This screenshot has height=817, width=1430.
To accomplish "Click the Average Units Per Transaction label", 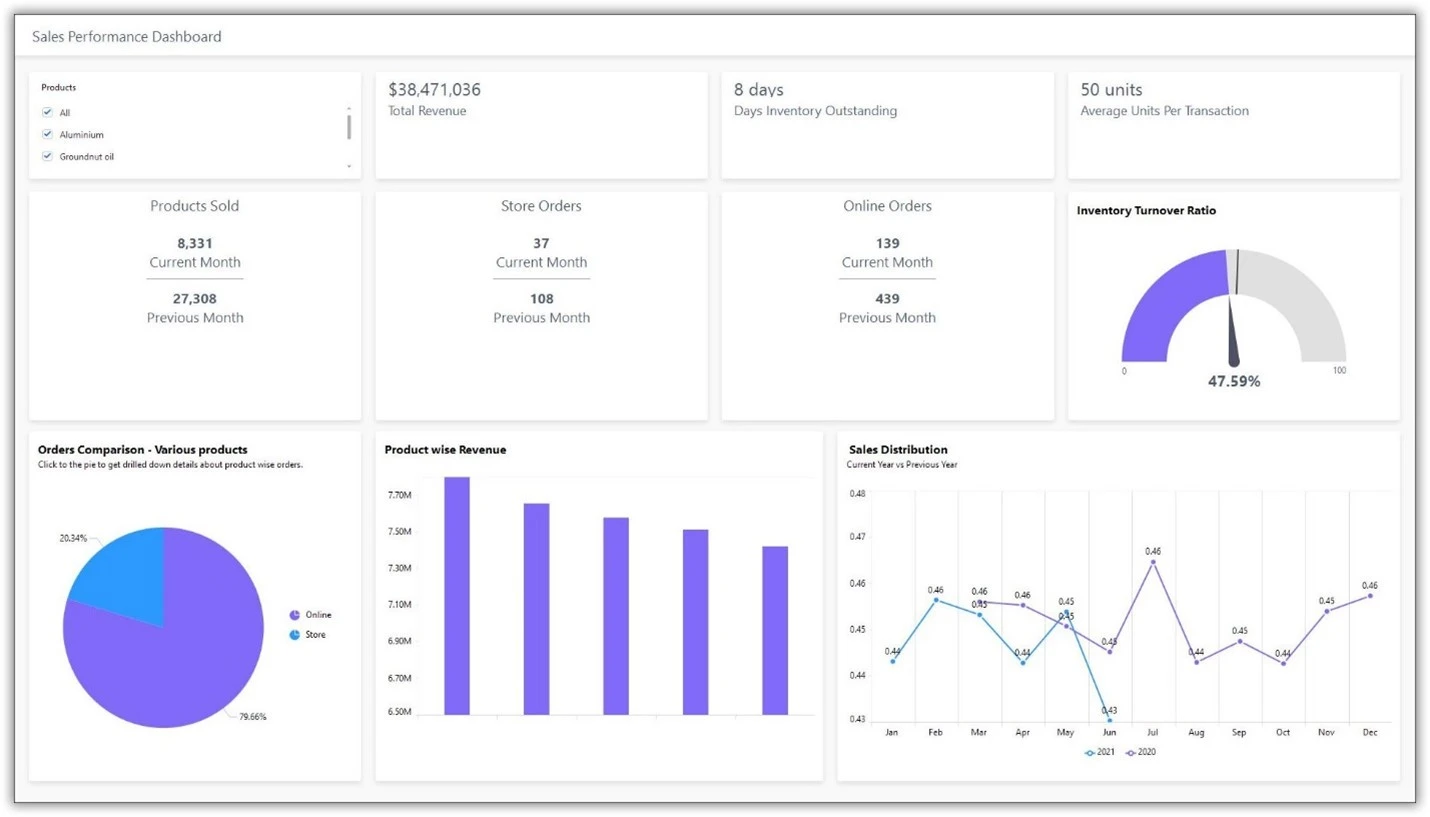I will [x=1164, y=111].
